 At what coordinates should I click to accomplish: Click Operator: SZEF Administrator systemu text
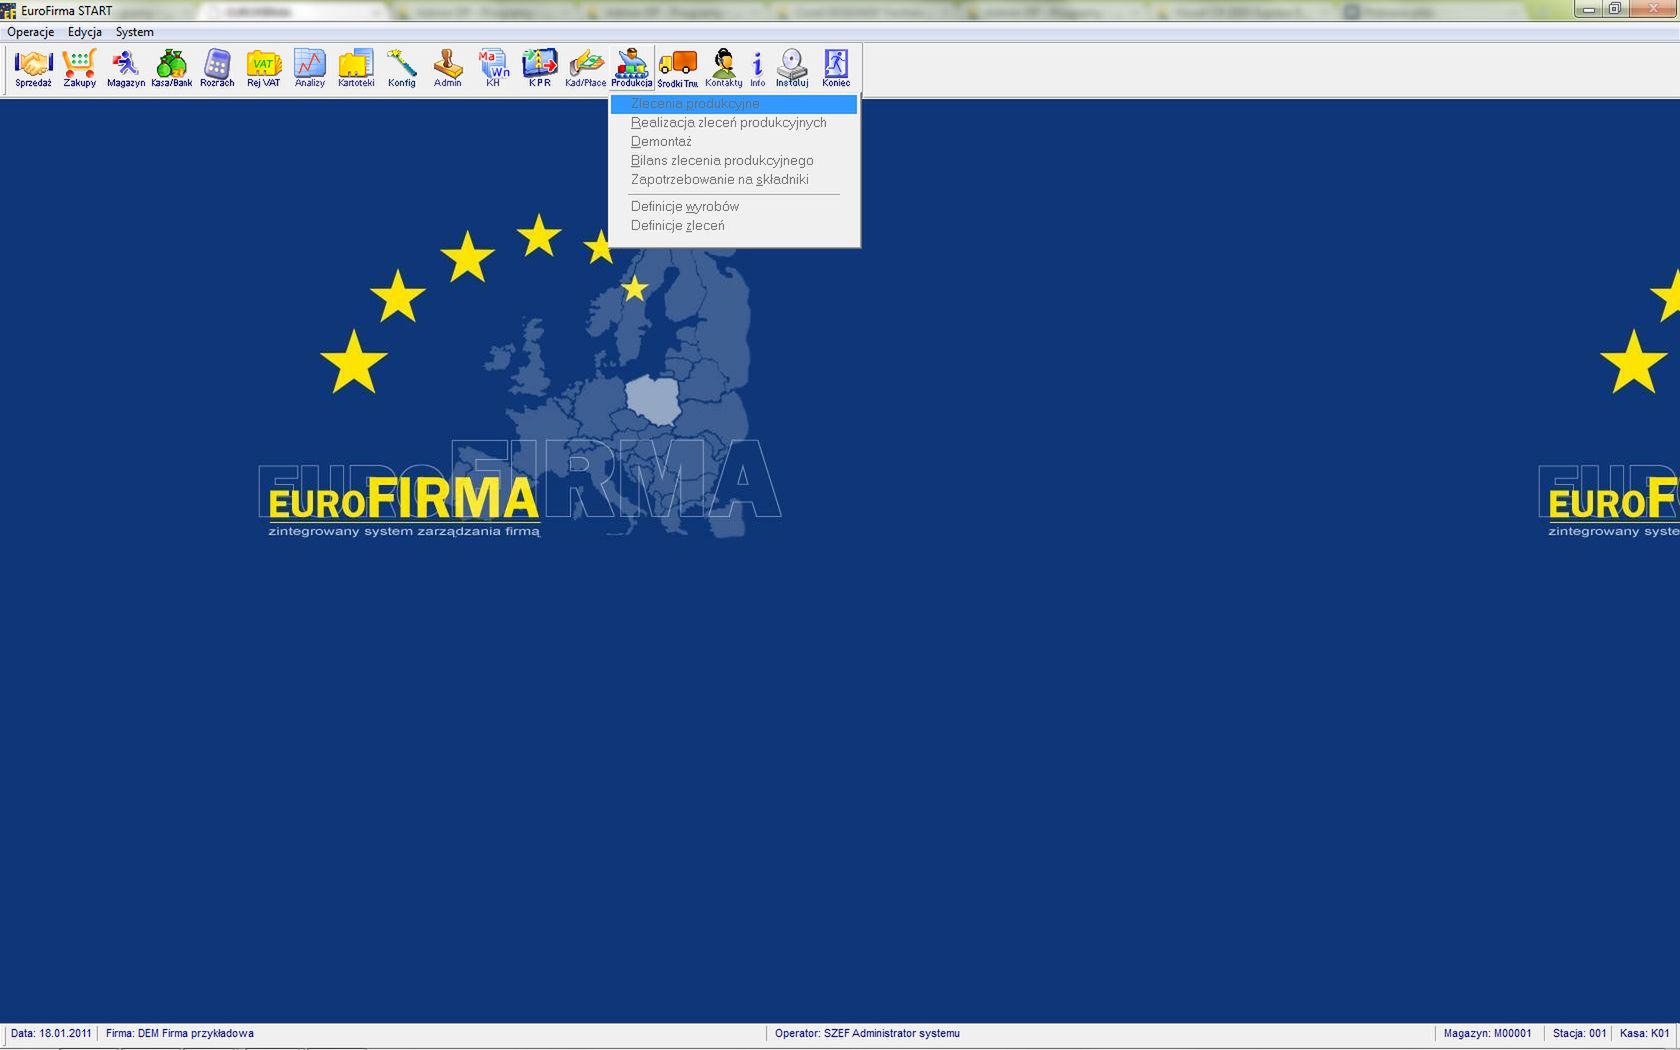pyautogui.click(x=867, y=1034)
